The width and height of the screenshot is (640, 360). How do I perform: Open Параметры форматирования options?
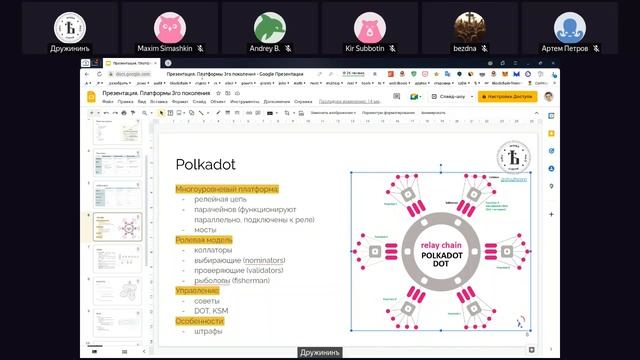(388, 113)
